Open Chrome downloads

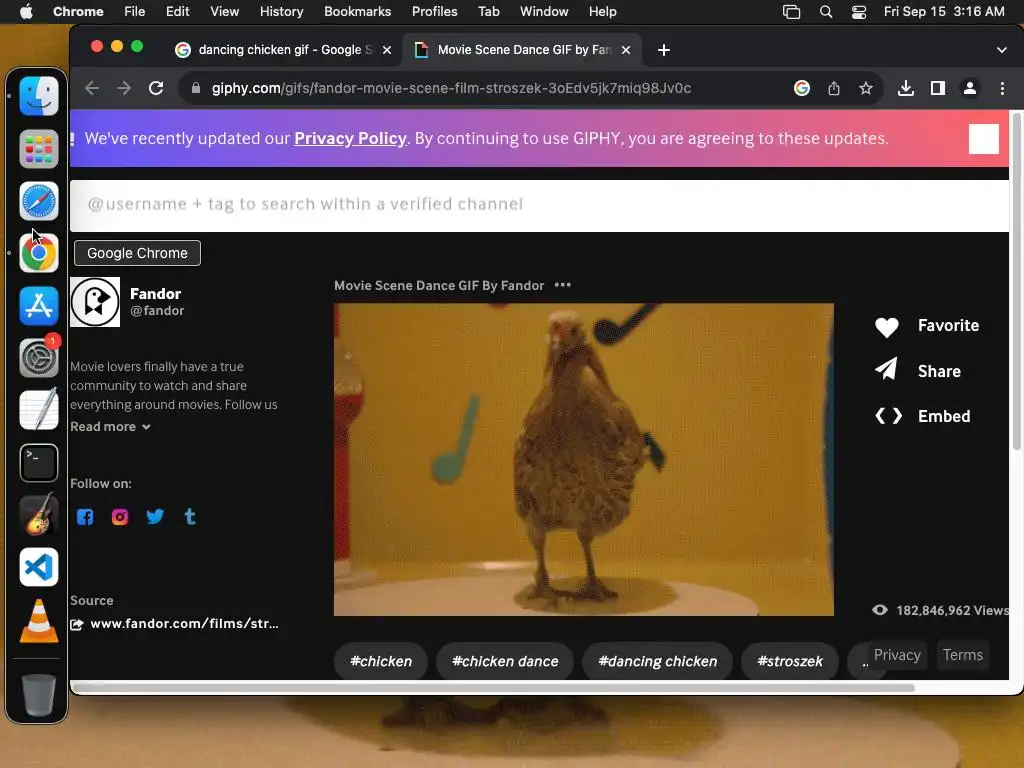point(905,88)
